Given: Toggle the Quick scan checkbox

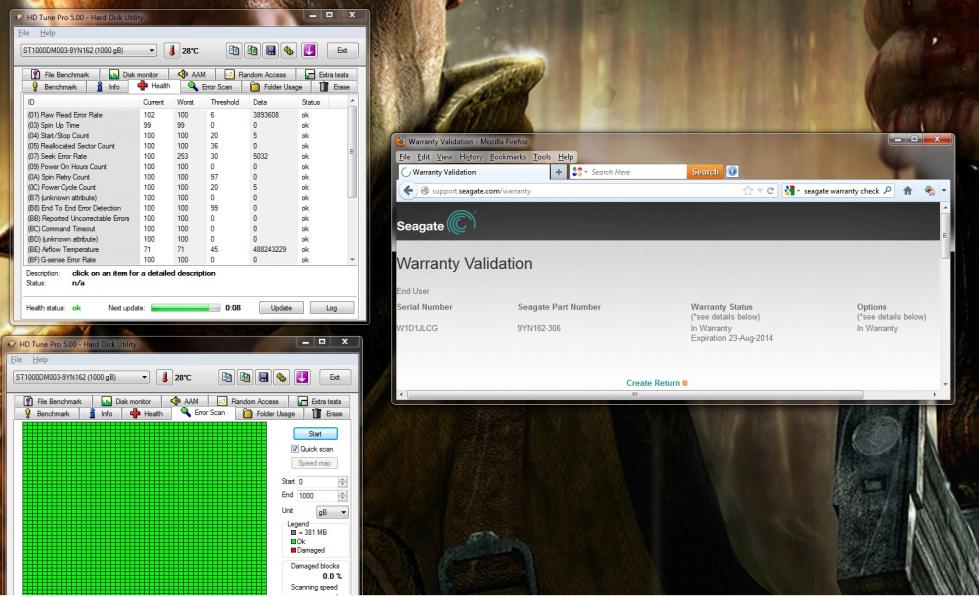Looking at the screenshot, I should pyautogui.click(x=295, y=449).
